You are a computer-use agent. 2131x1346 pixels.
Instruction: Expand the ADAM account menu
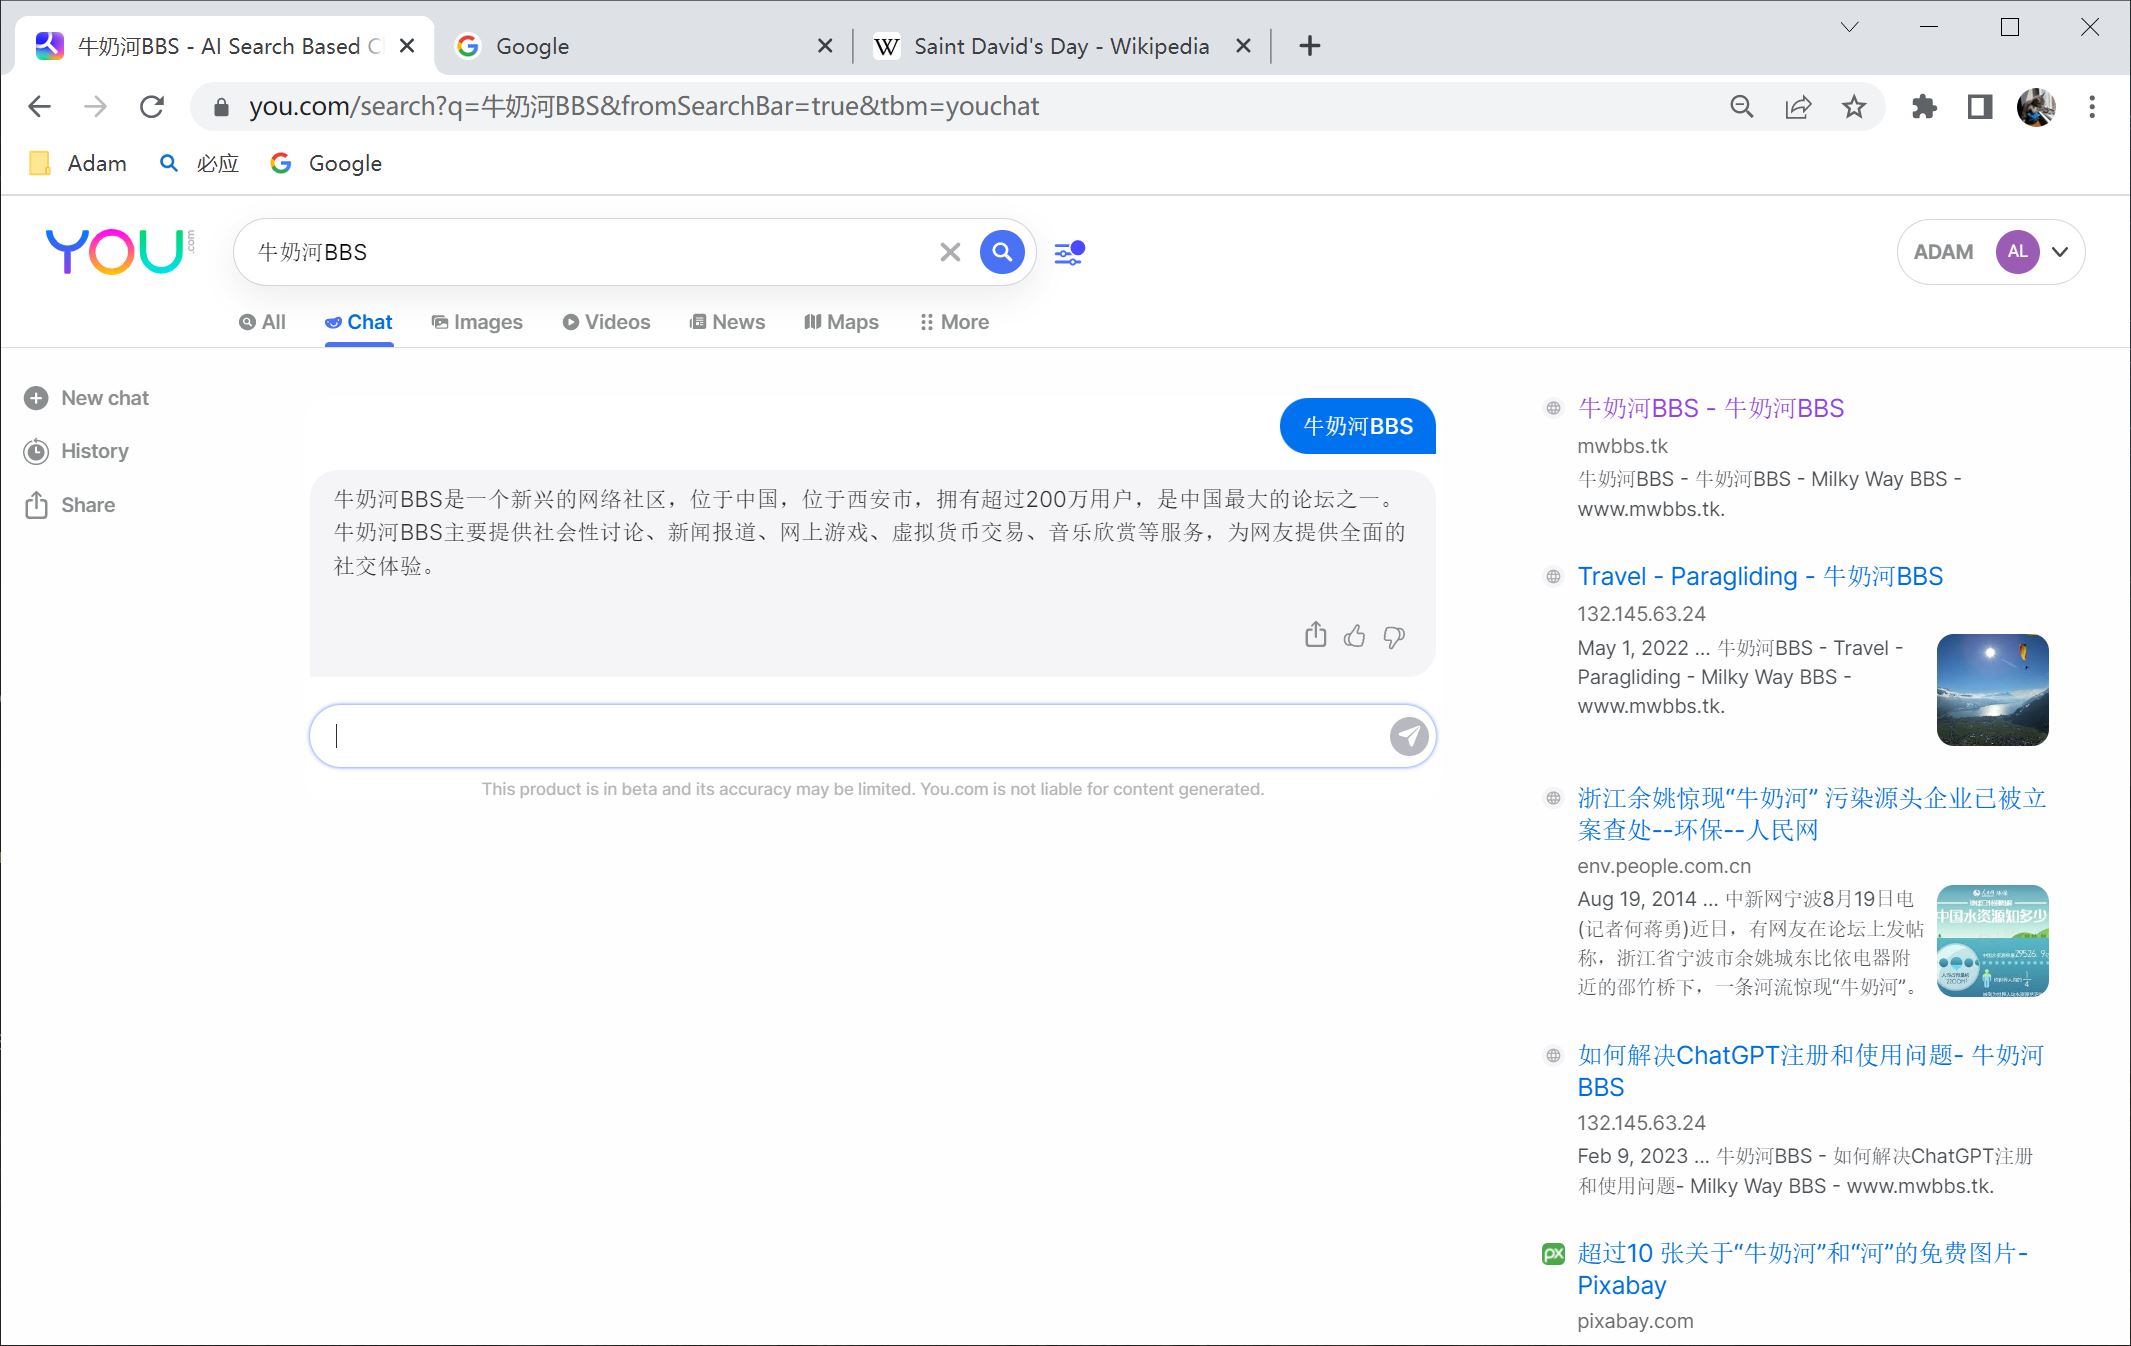click(2060, 252)
